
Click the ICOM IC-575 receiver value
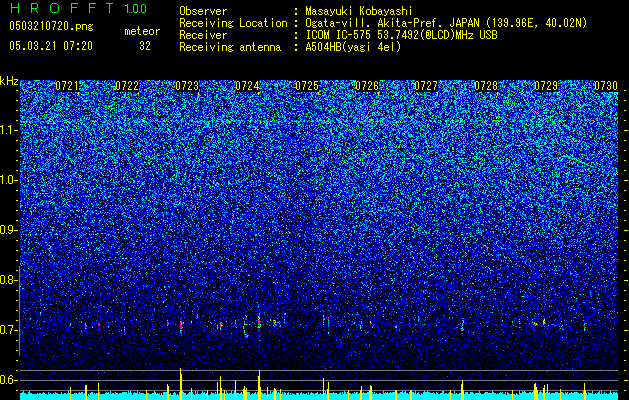coord(401,35)
